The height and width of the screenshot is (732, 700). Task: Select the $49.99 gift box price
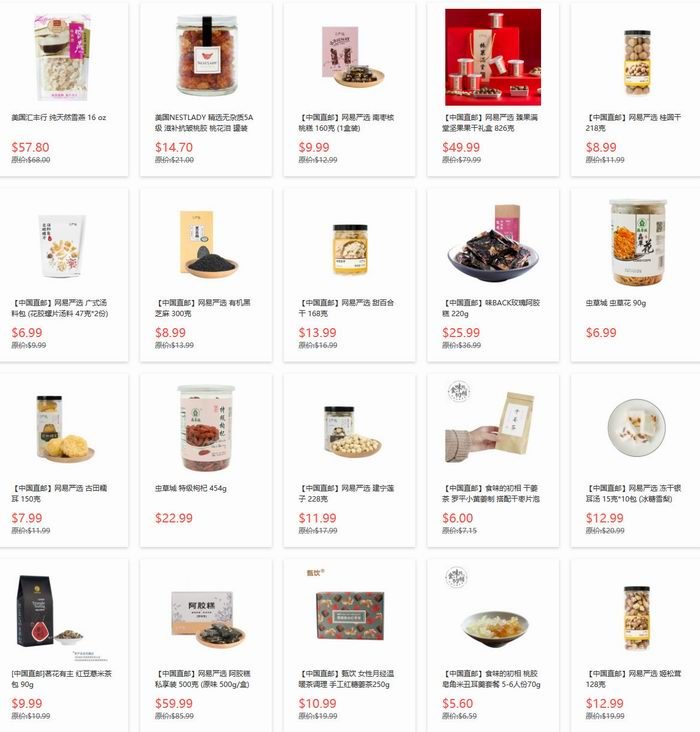click(461, 147)
